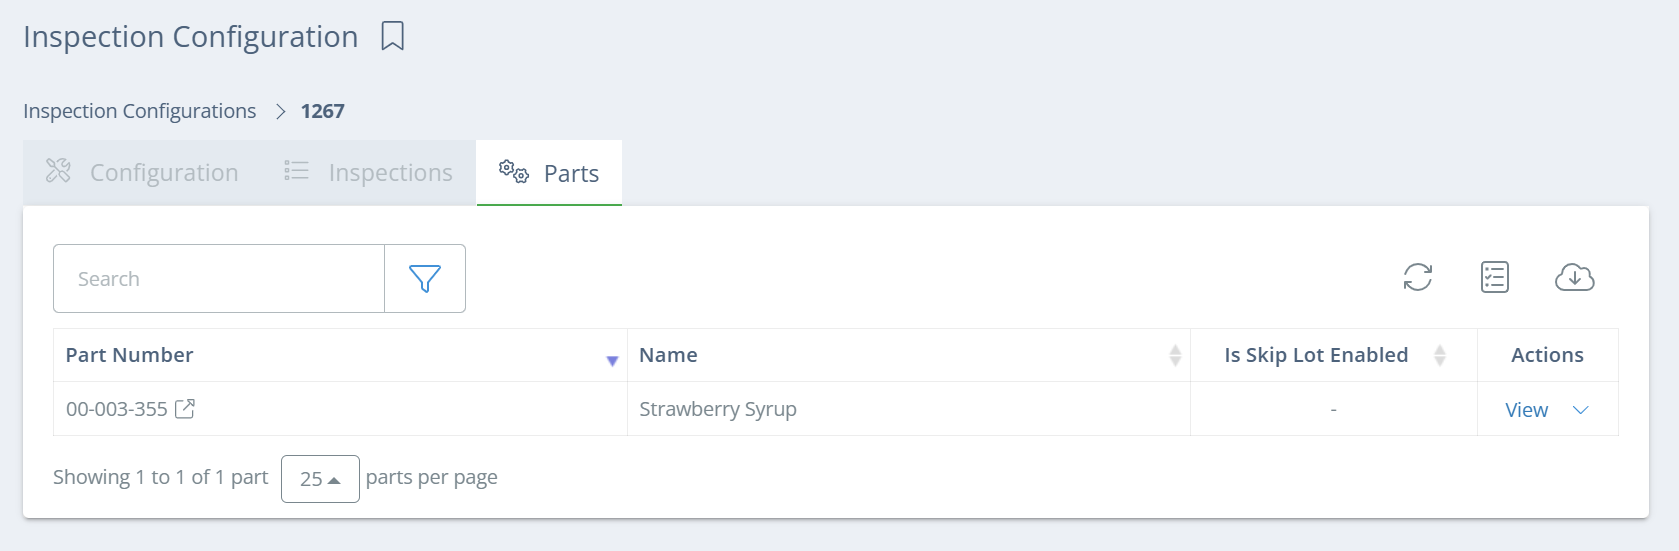Sort by the Part Number column arrow
Image resolution: width=1679 pixels, height=551 pixels.
[612, 361]
